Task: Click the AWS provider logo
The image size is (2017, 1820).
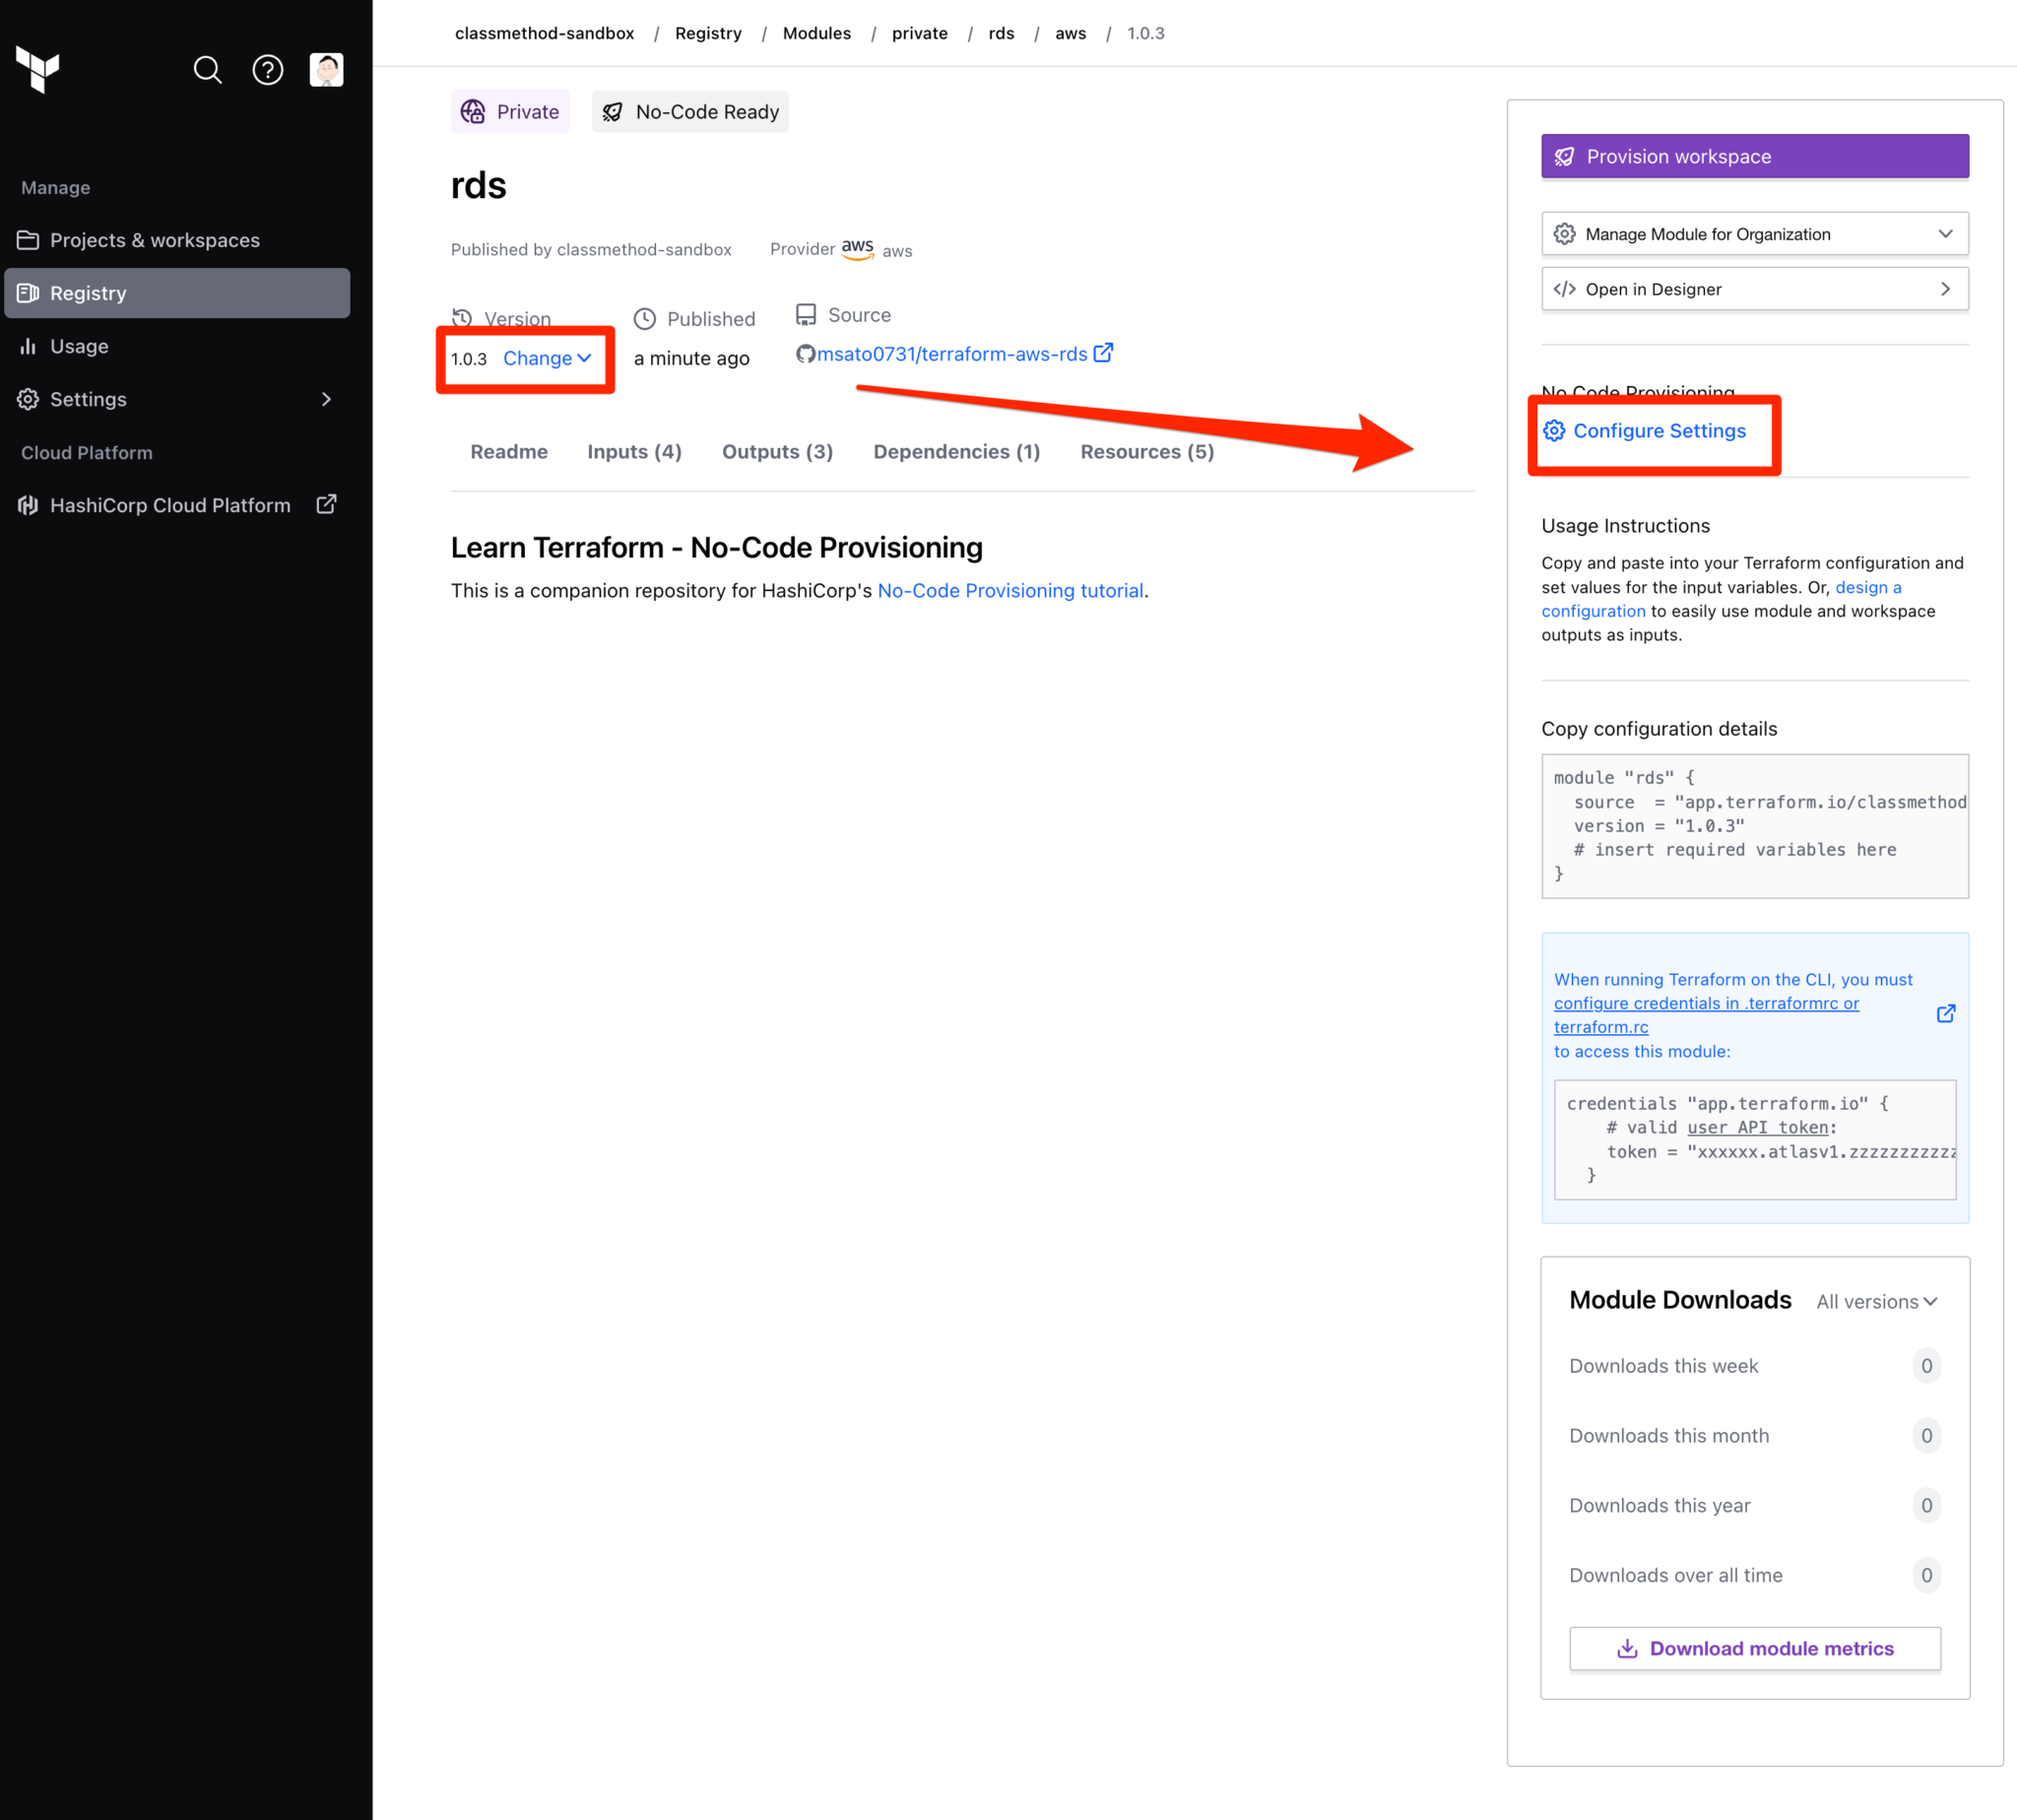Action: click(x=856, y=248)
